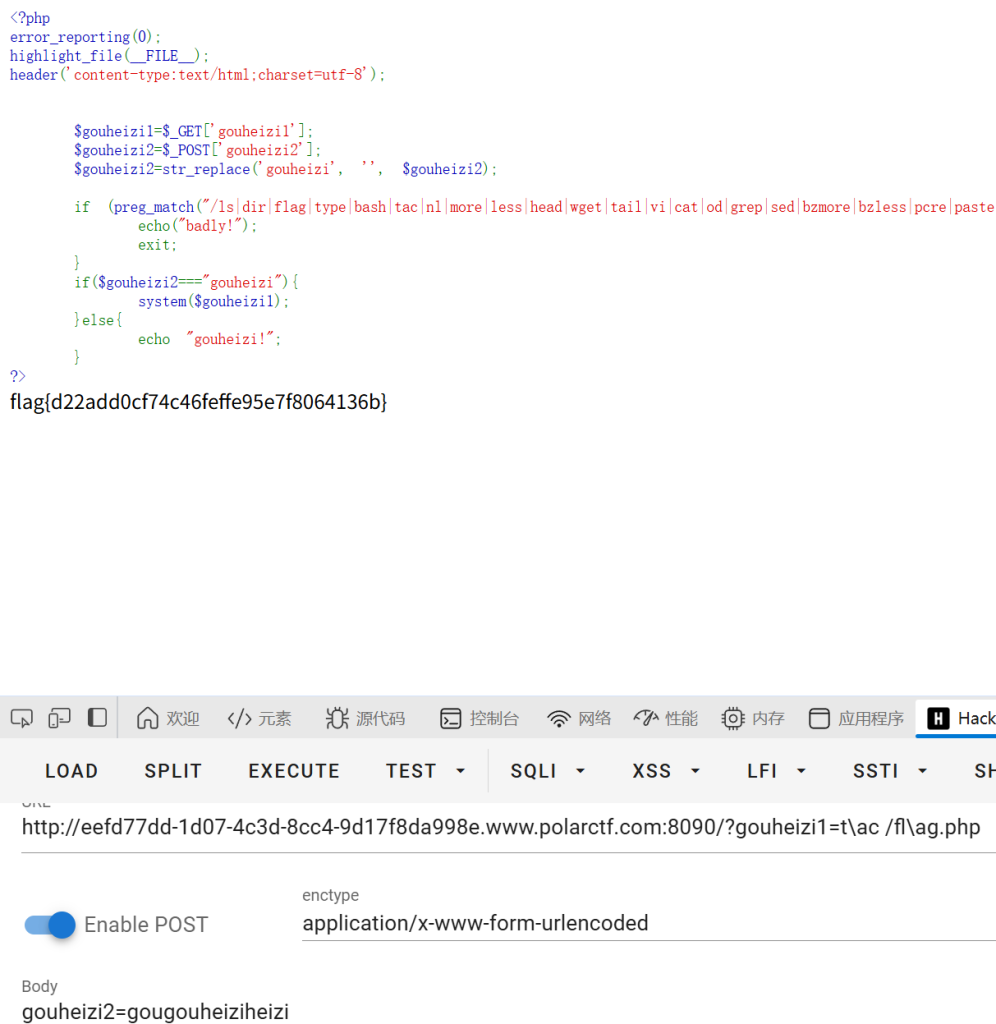Click the bug icon beside 源代码
Viewport: 996px width, 1024px height.
pyautogui.click(x=337, y=718)
